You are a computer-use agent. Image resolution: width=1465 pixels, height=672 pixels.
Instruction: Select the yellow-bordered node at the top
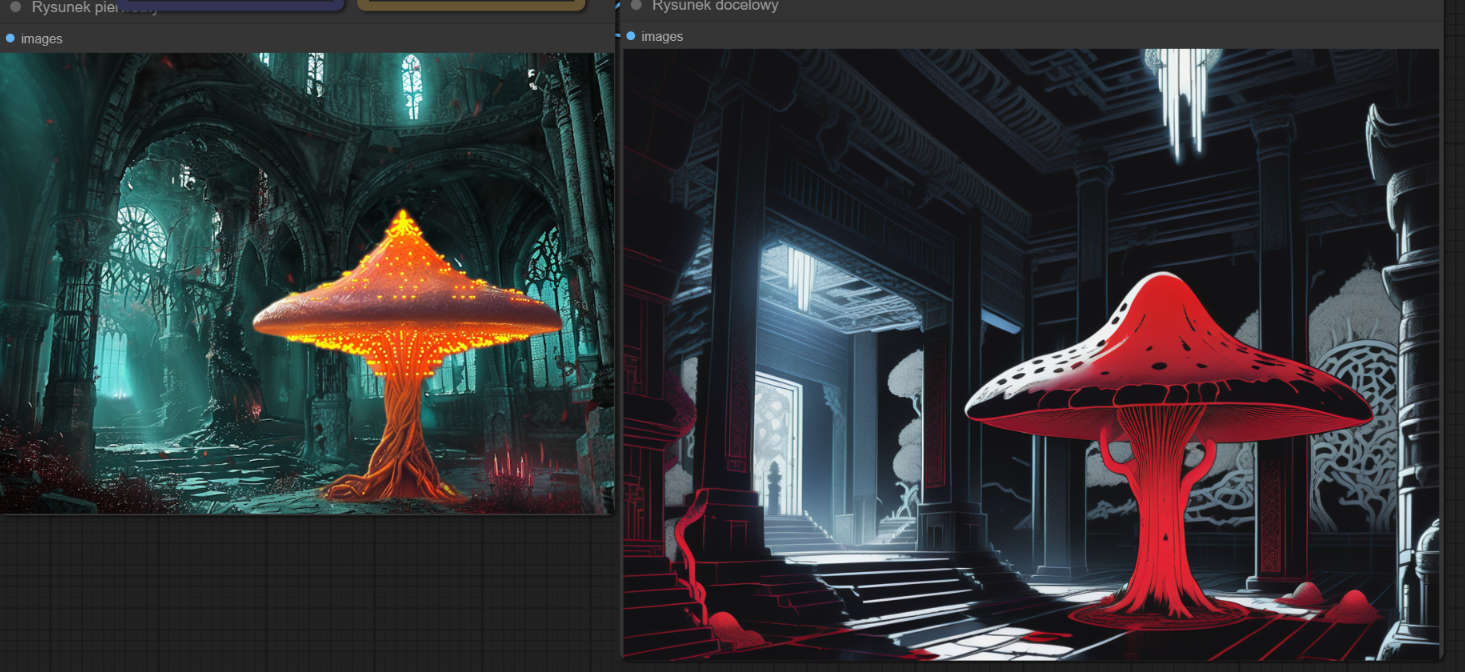click(470, 4)
